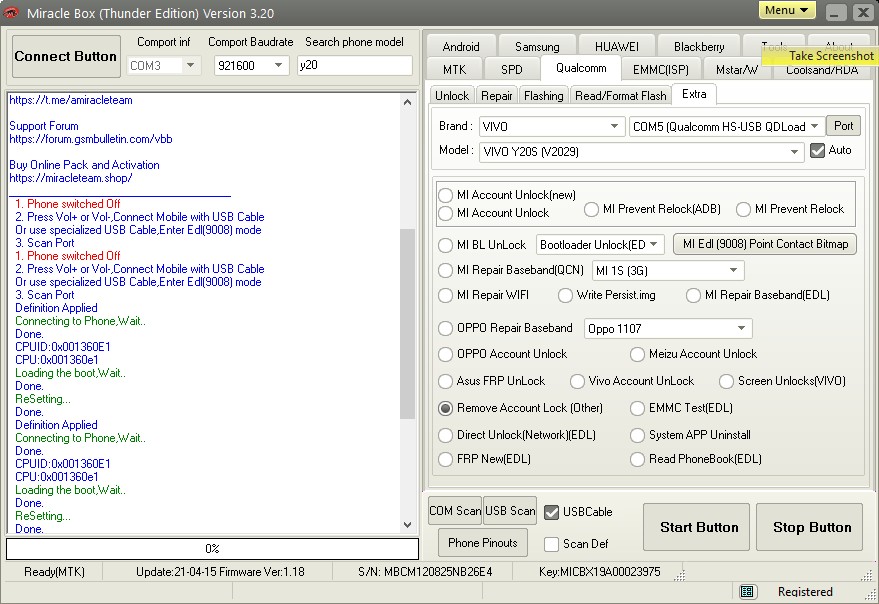Select the MI BL UnLock radio button
The image size is (879, 604).
coord(446,245)
